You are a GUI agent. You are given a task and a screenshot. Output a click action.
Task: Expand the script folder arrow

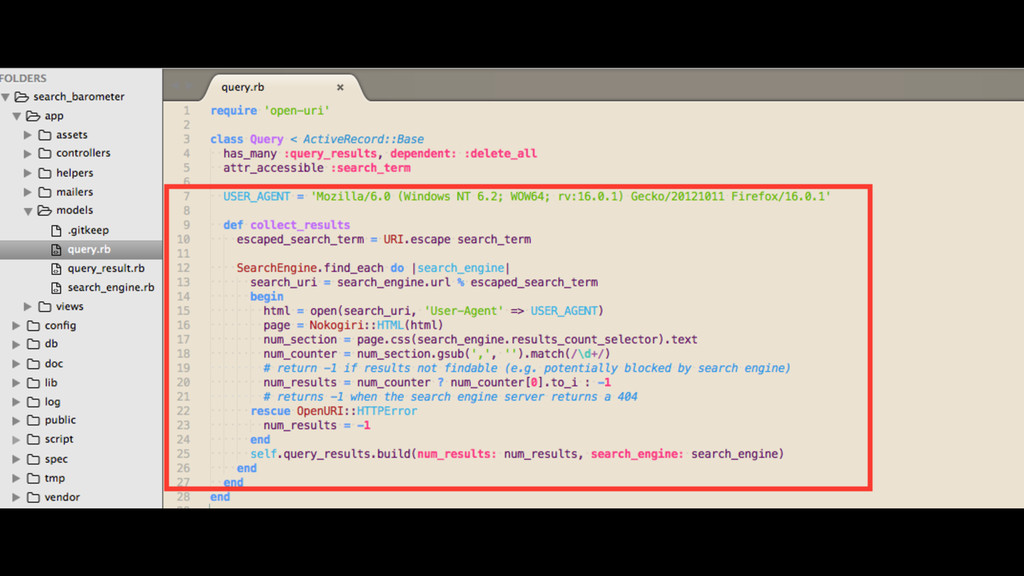[16, 440]
